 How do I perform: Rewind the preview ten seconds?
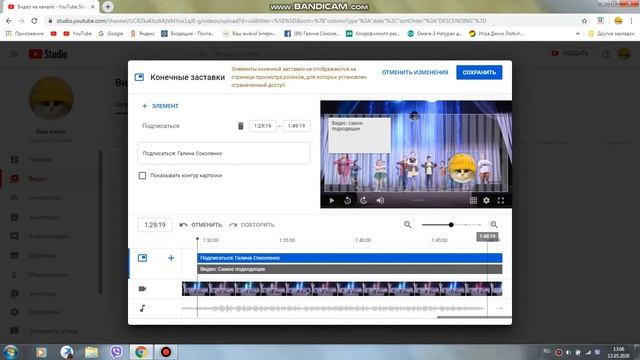click(x=347, y=200)
